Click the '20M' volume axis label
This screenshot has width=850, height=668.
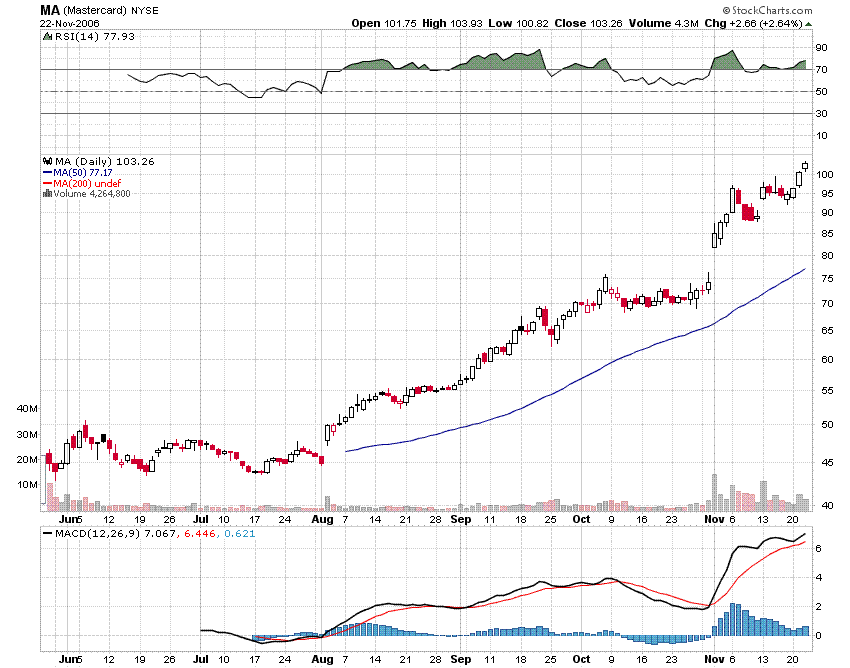[x=27, y=459]
